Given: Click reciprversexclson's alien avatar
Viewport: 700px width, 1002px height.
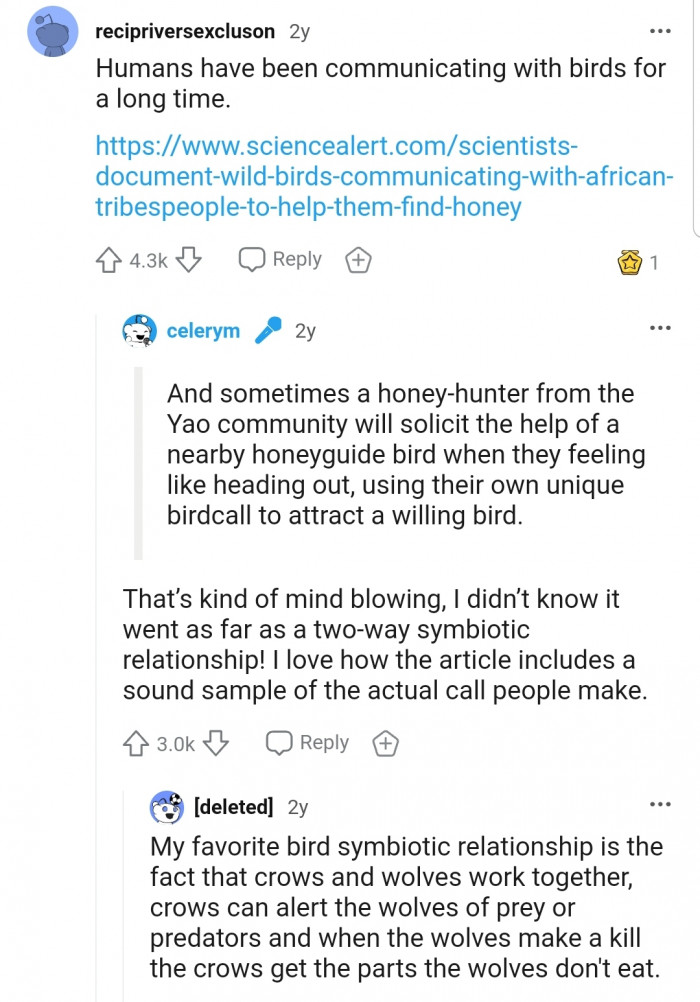Looking at the screenshot, I should (x=51, y=31).
